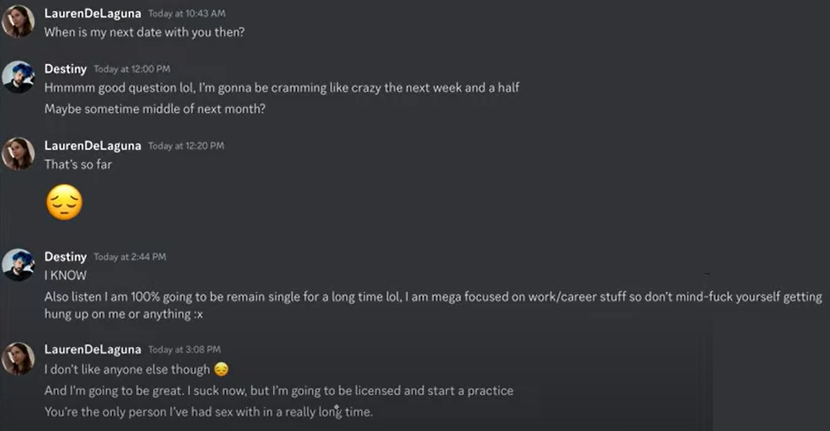Click the Destiny username at 2:44 PM
The image size is (830, 431).
click(x=66, y=257)
